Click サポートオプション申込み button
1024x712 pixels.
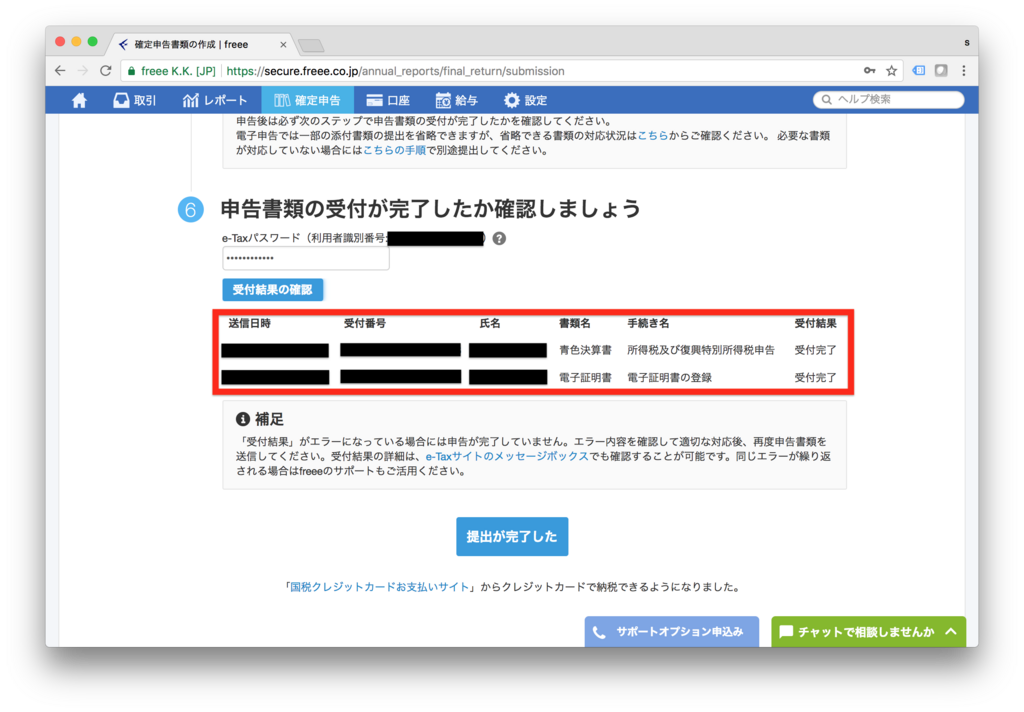tap(671, 632)
